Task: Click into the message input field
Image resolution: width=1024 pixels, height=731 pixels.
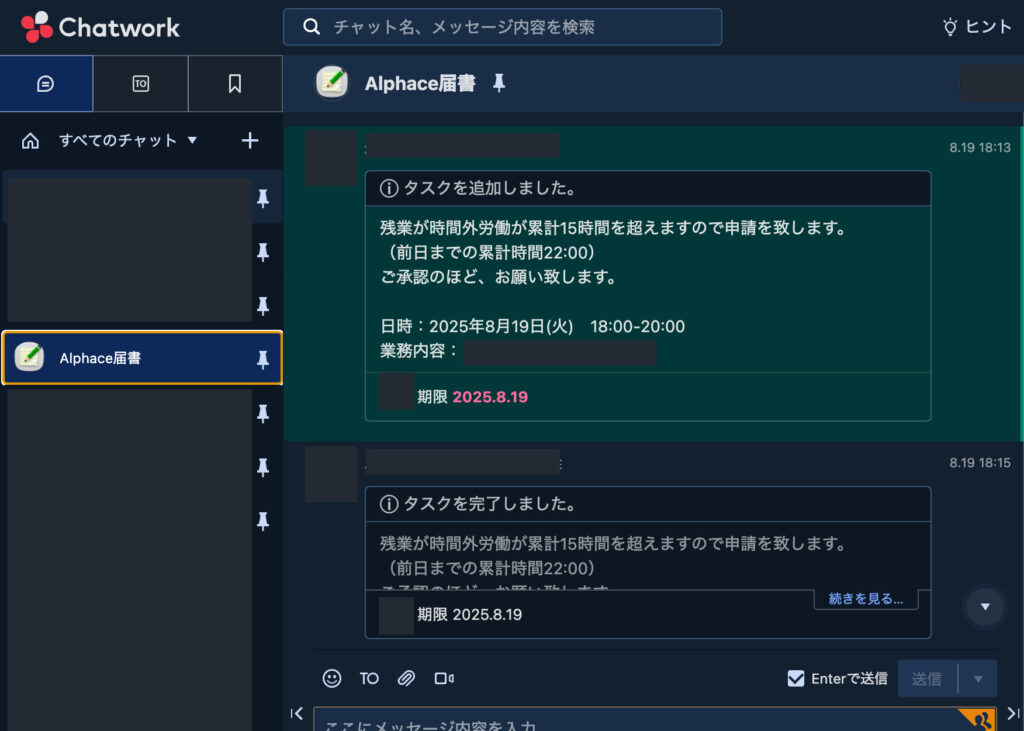Action: [655, 719]
